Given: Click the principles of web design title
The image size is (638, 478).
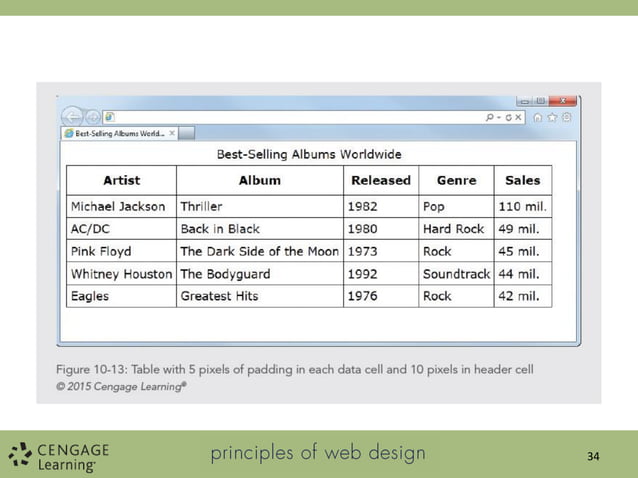Looking at the screenshot, I should point(318,454).
